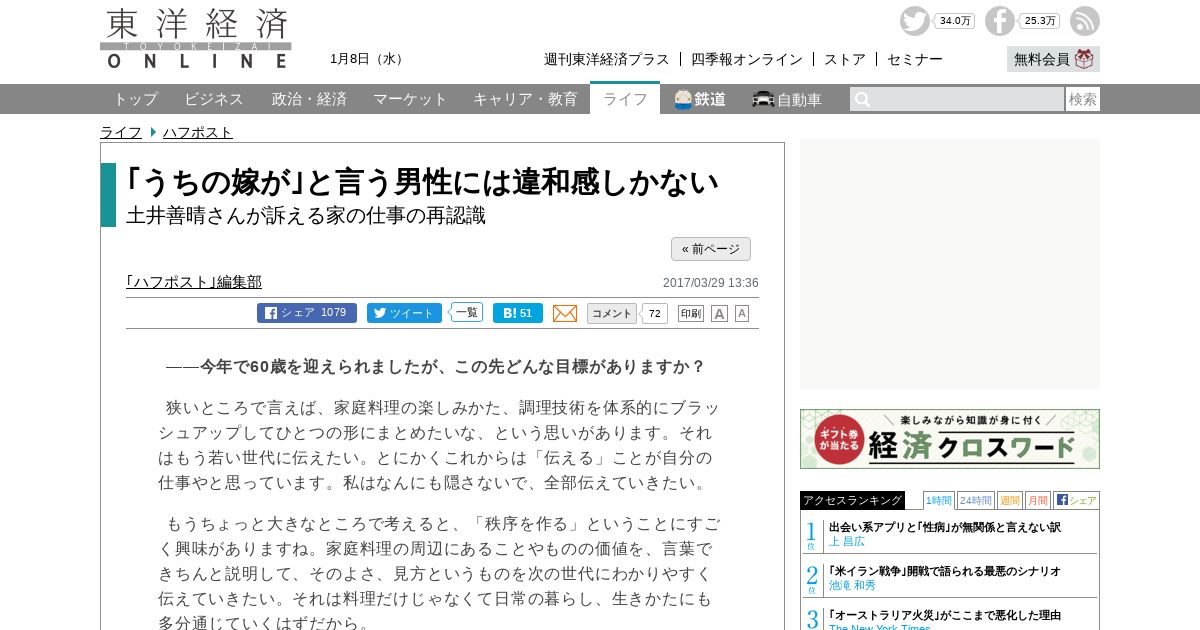Open 四季報オンライン link

(x=747, y=59)
